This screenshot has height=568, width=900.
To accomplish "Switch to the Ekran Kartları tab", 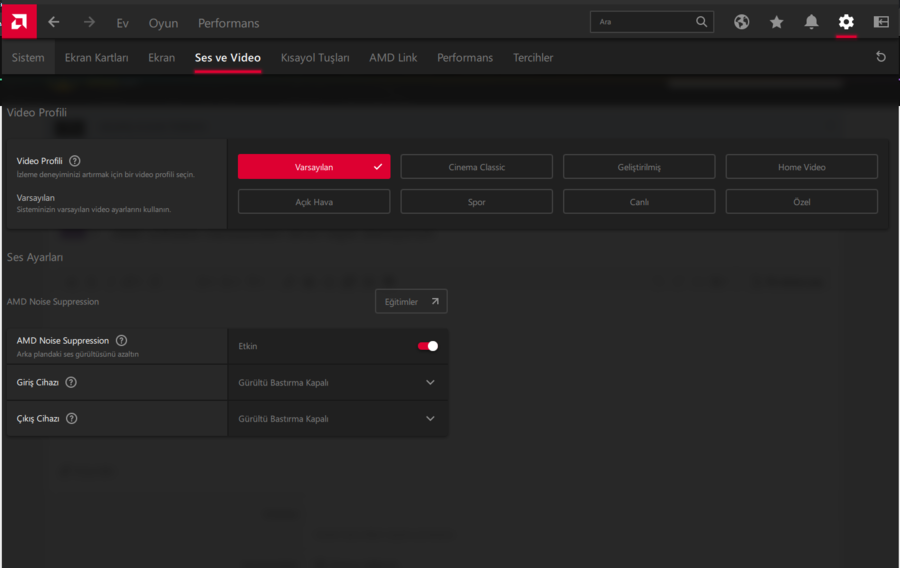I will pos(96,57).
